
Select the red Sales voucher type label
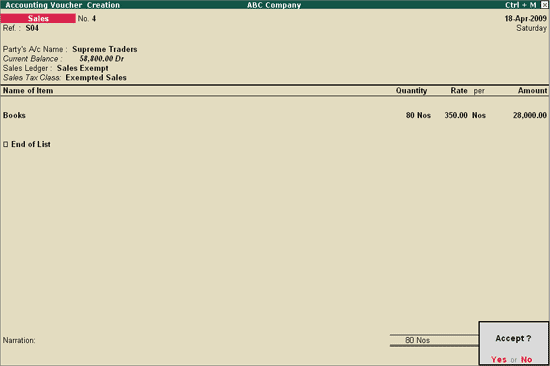38,18
